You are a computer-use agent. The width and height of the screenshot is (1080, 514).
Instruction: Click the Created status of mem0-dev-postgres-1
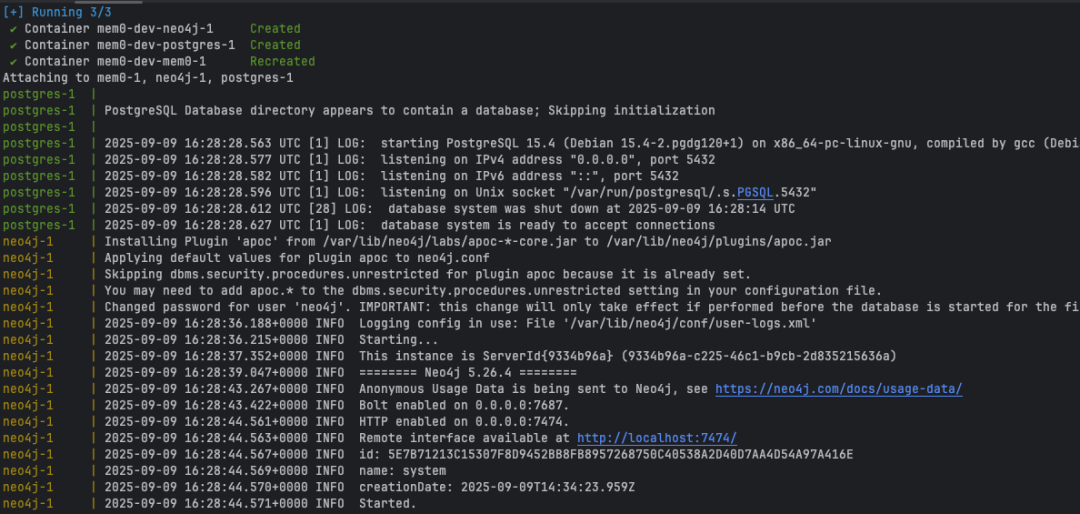click(x=275, y=45)
